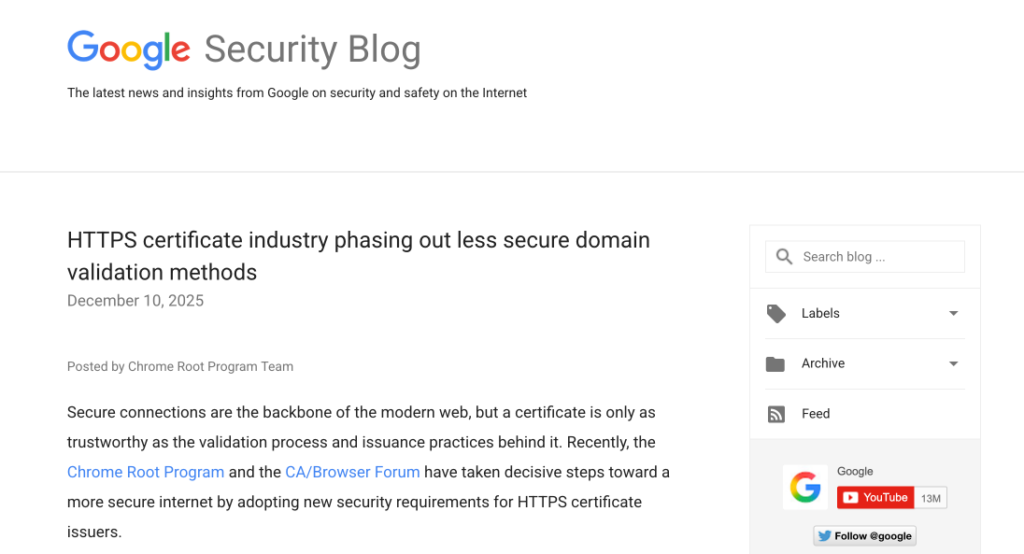
Task: Click the search magnifier icon
Action: pos(784,257)
